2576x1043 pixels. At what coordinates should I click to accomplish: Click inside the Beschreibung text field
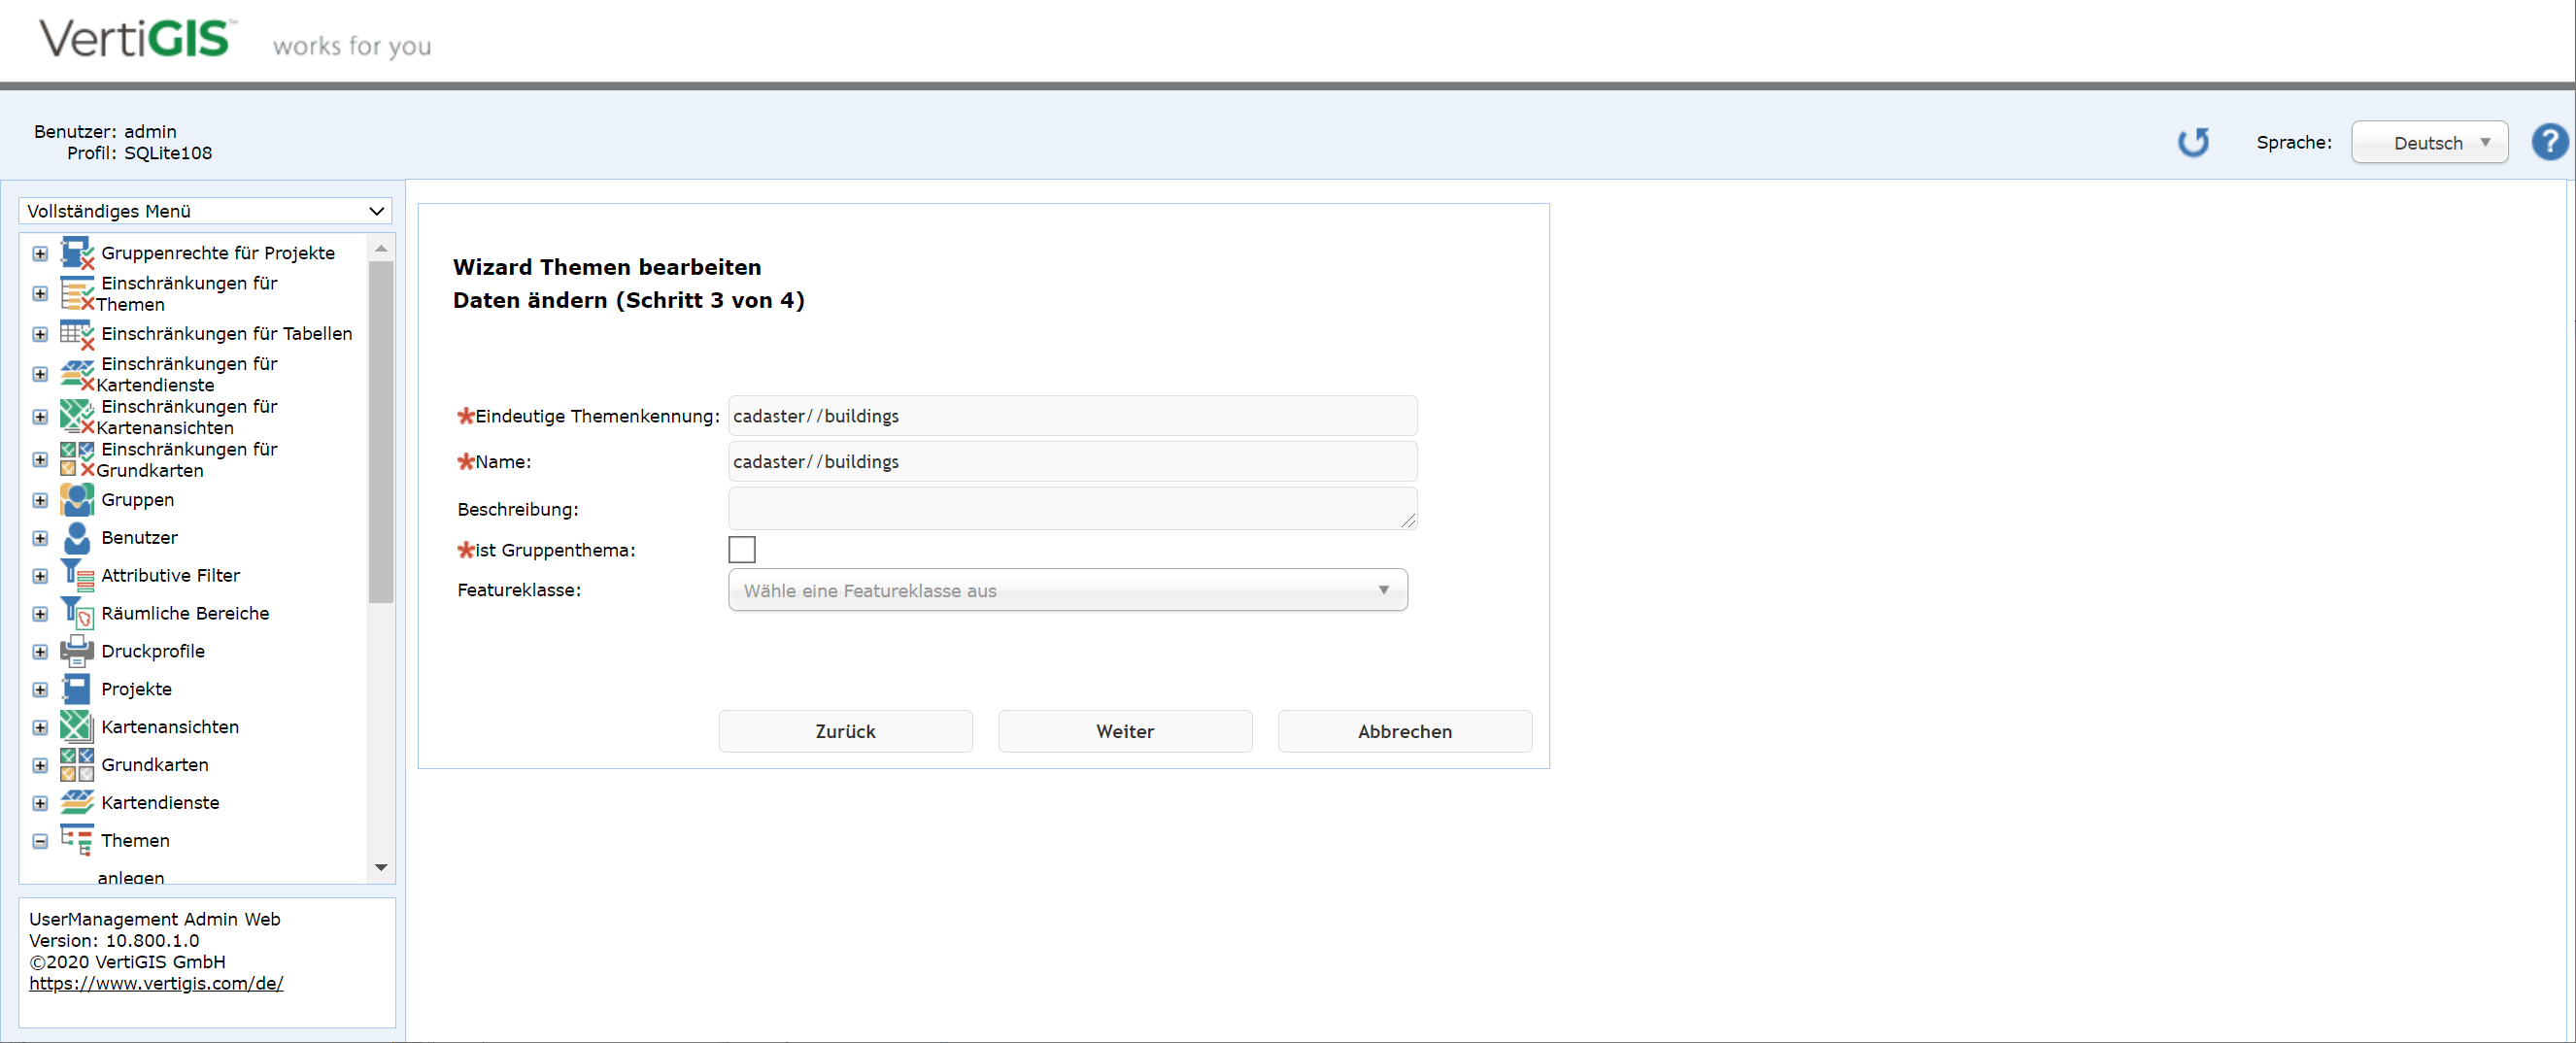coord(1071,508)
